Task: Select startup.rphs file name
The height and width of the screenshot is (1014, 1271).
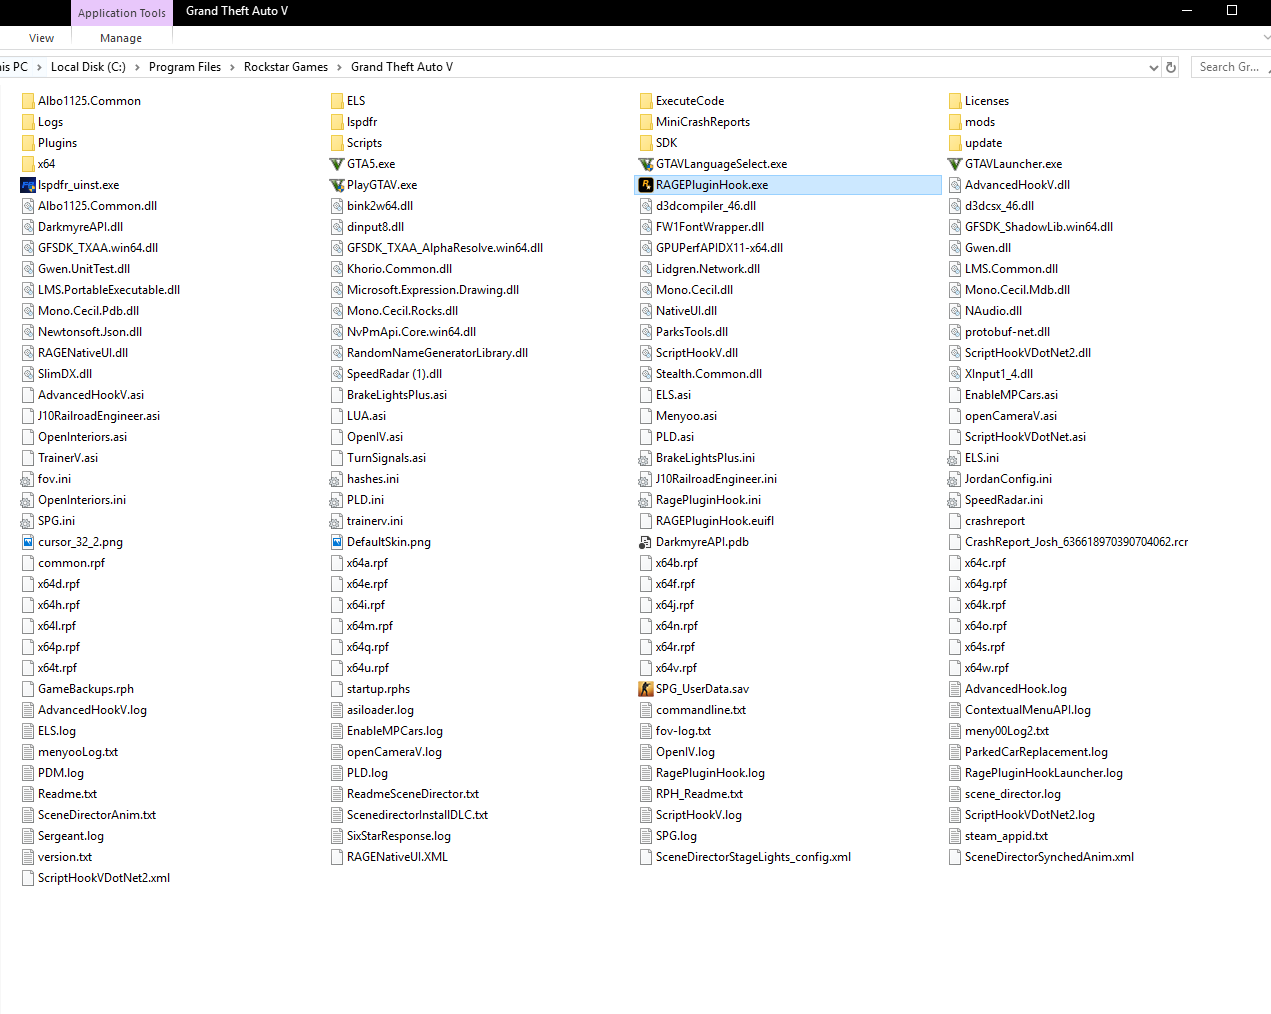Action: pos(378,689)
